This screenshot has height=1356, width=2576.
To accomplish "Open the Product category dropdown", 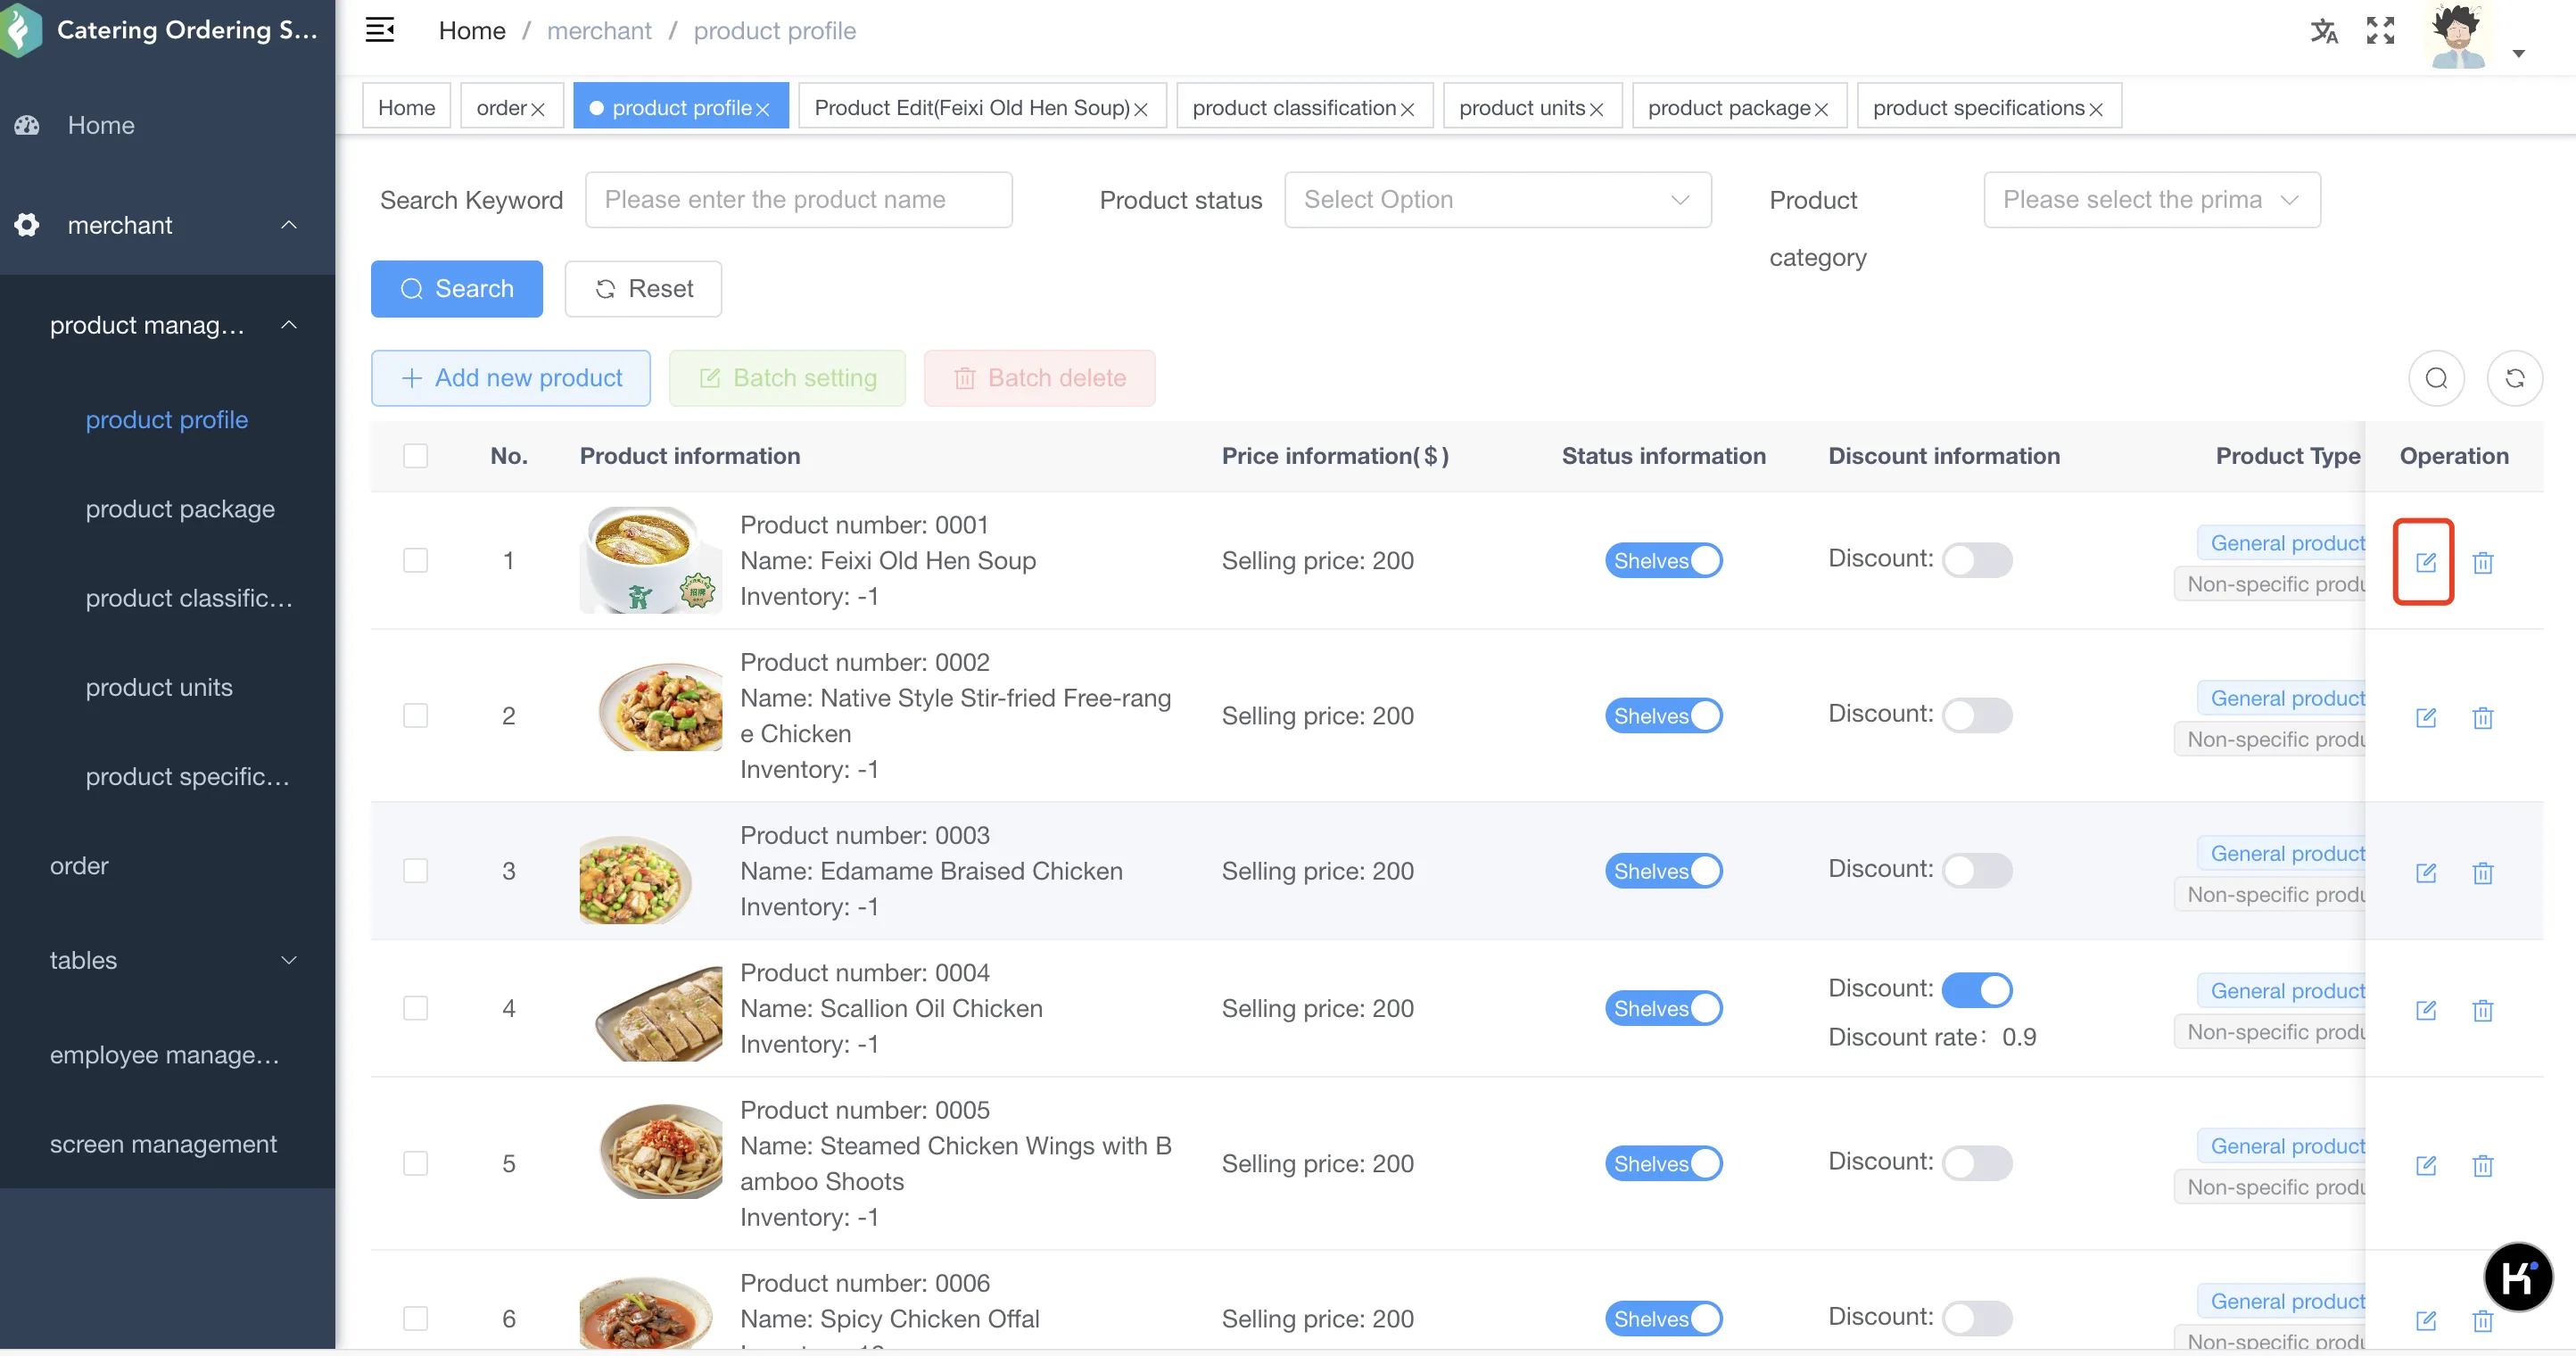I will click(2151, 200).
